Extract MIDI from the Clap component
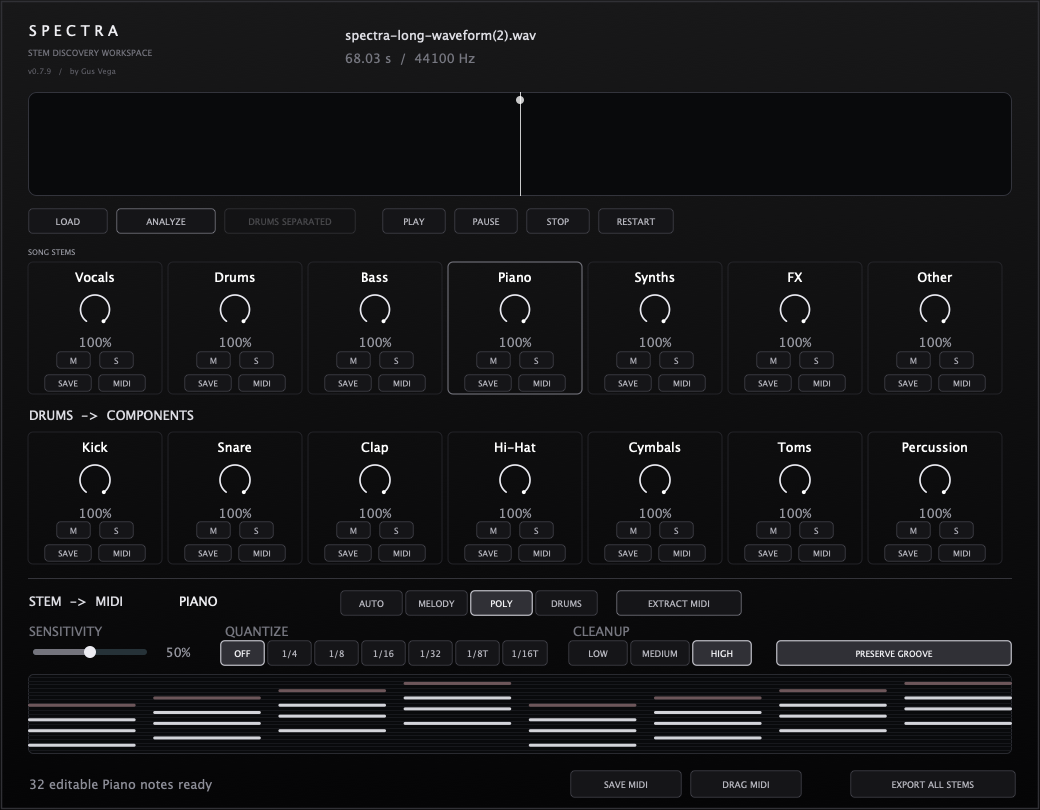This screenshot has height=810, width=1040. [401, 553]
